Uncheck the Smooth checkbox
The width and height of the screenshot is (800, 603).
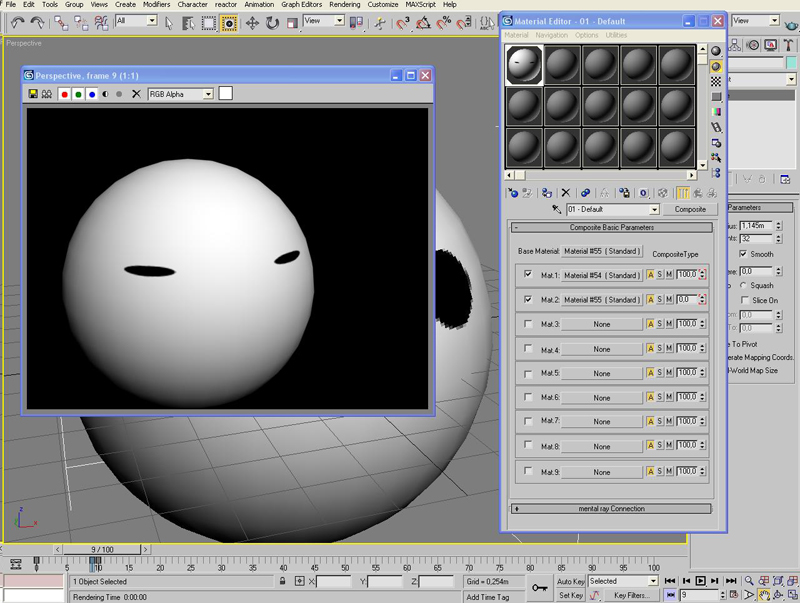point(742,254)
